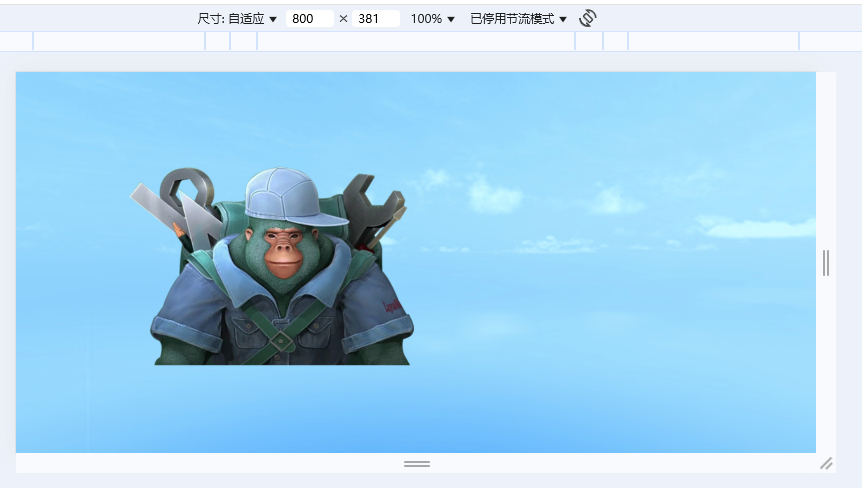The image size is (862, 488).
Task: Open the 已停用节流模式 throttling dropdown
Action: tap(518, 19)
